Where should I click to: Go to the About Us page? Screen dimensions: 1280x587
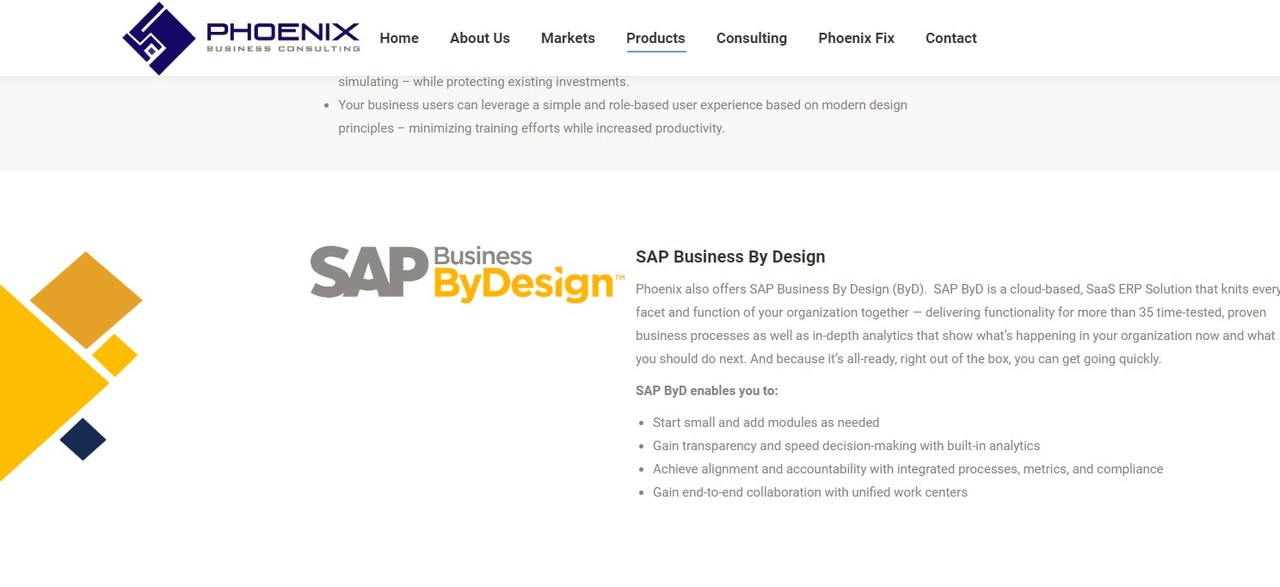pyautogui.click(x=480, y=38)
